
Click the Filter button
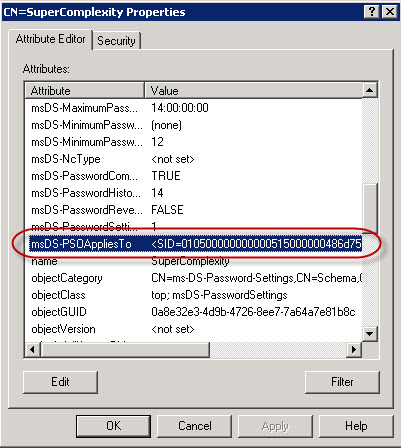342,382
